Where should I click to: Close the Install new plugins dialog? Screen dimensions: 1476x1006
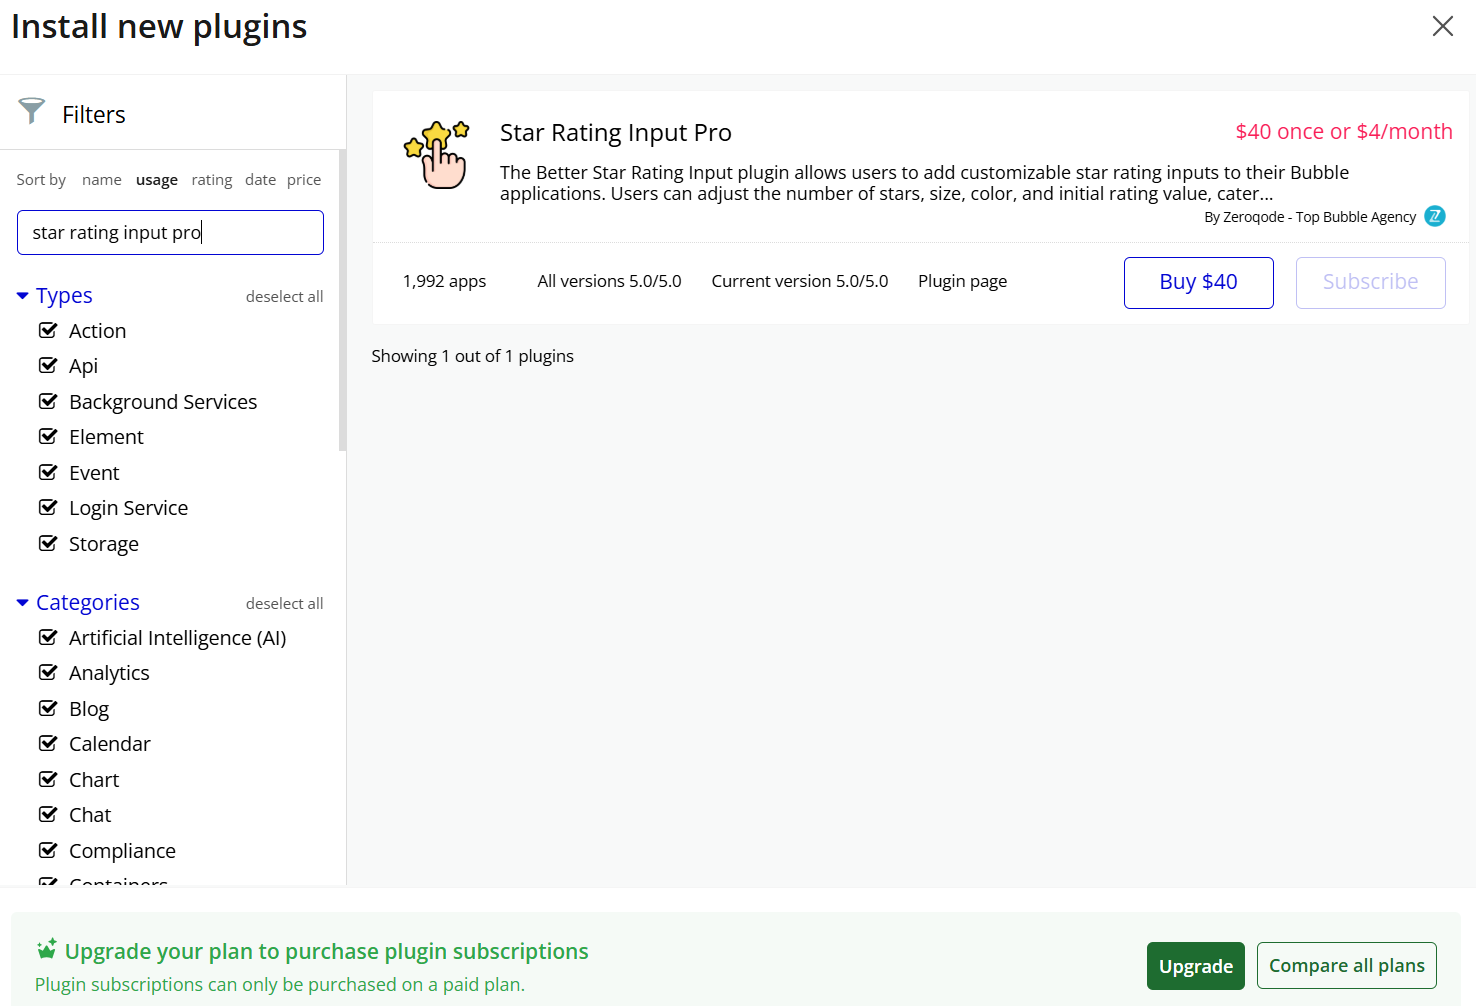click(1442, 26)
